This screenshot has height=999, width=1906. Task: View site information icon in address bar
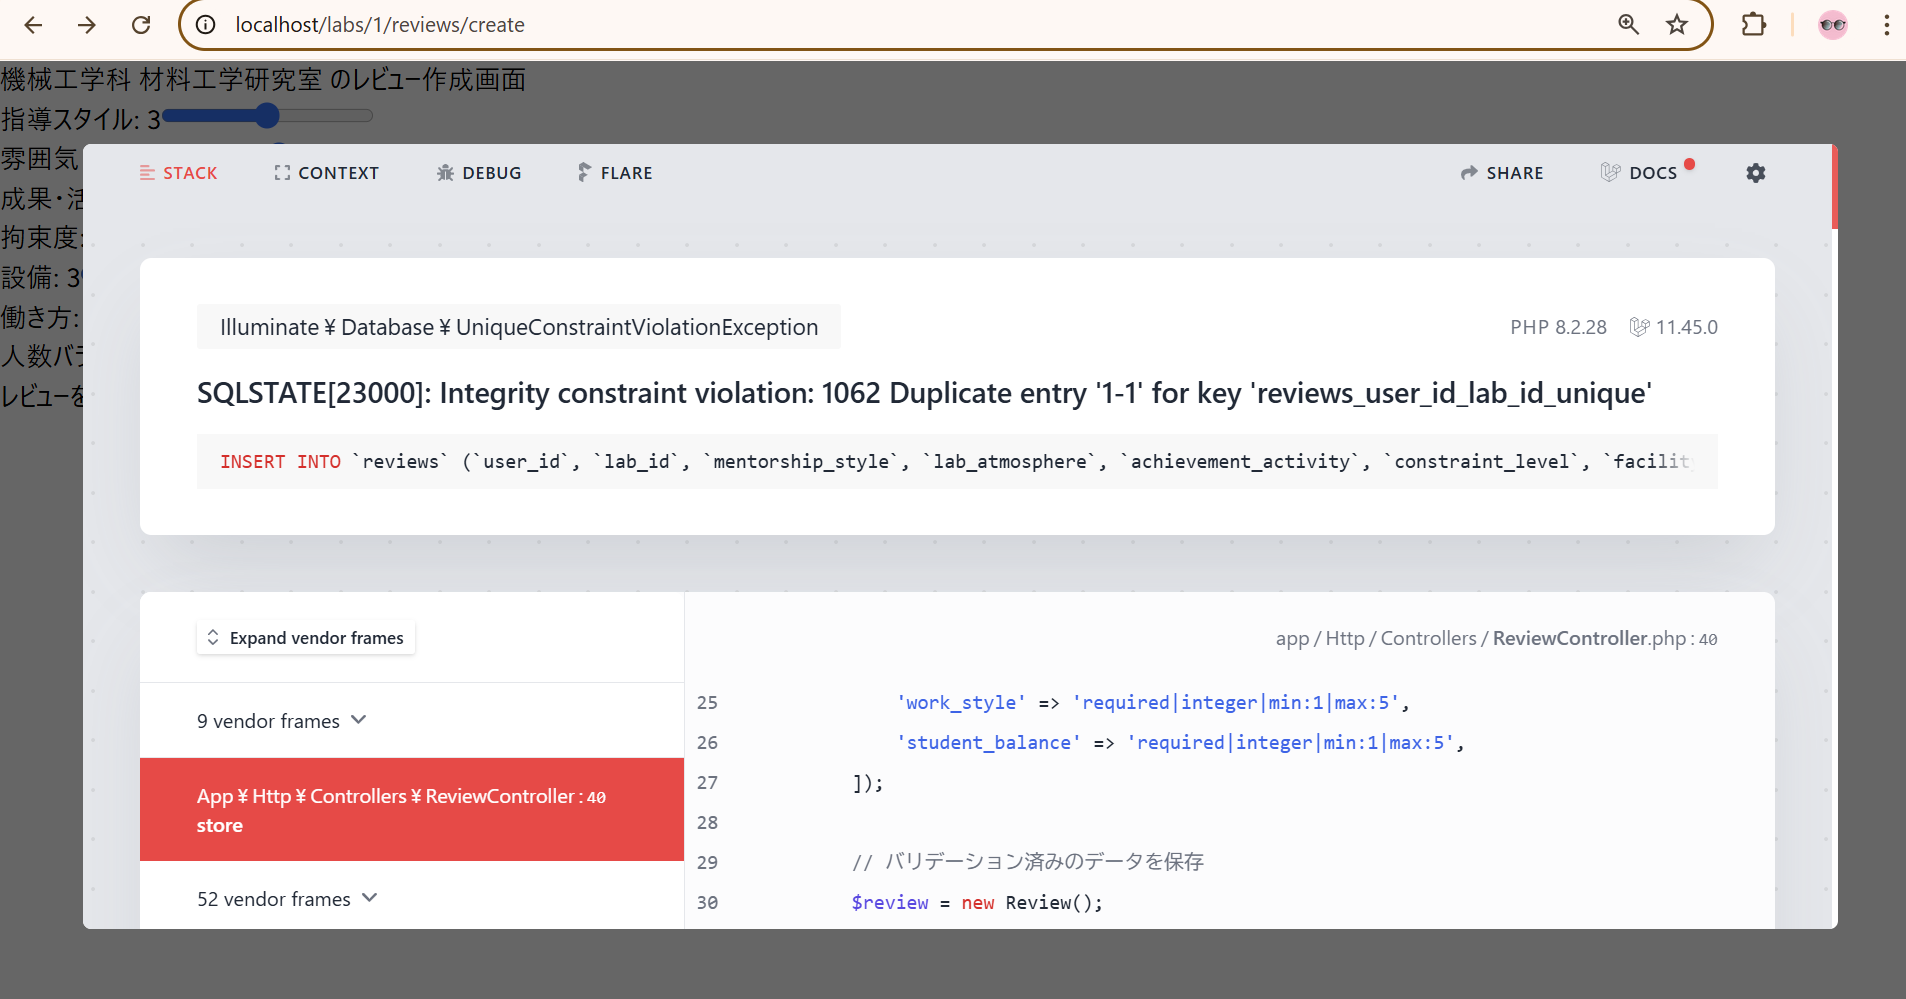(x=206, y=25)
